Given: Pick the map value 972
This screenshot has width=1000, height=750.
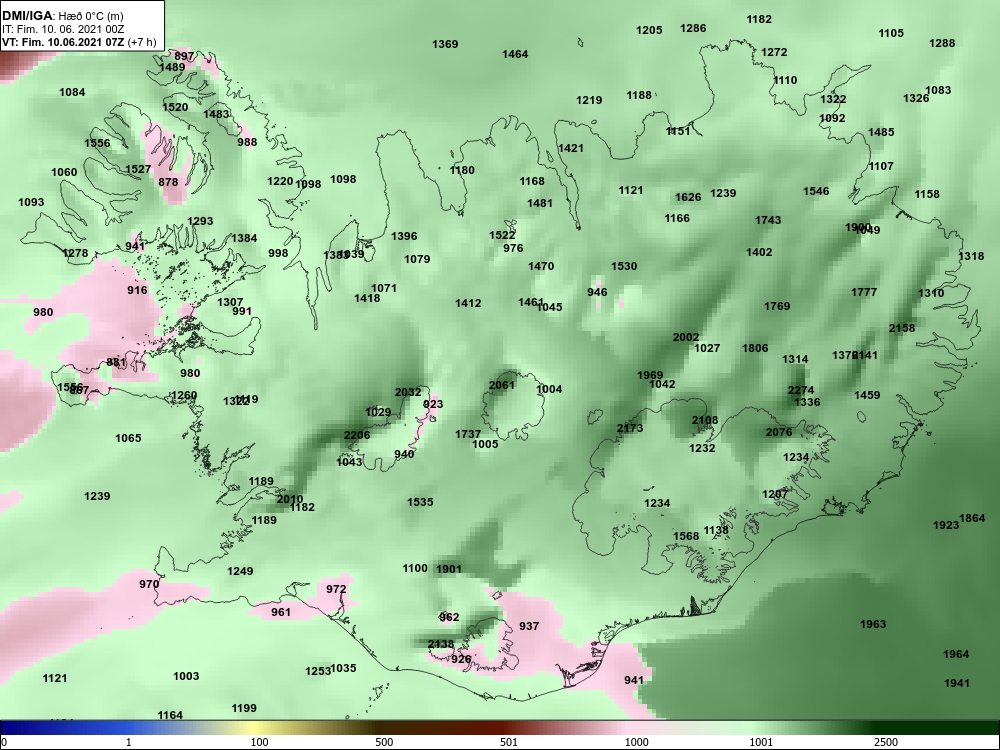Looking at the screenshot, I should click(336, 589).
